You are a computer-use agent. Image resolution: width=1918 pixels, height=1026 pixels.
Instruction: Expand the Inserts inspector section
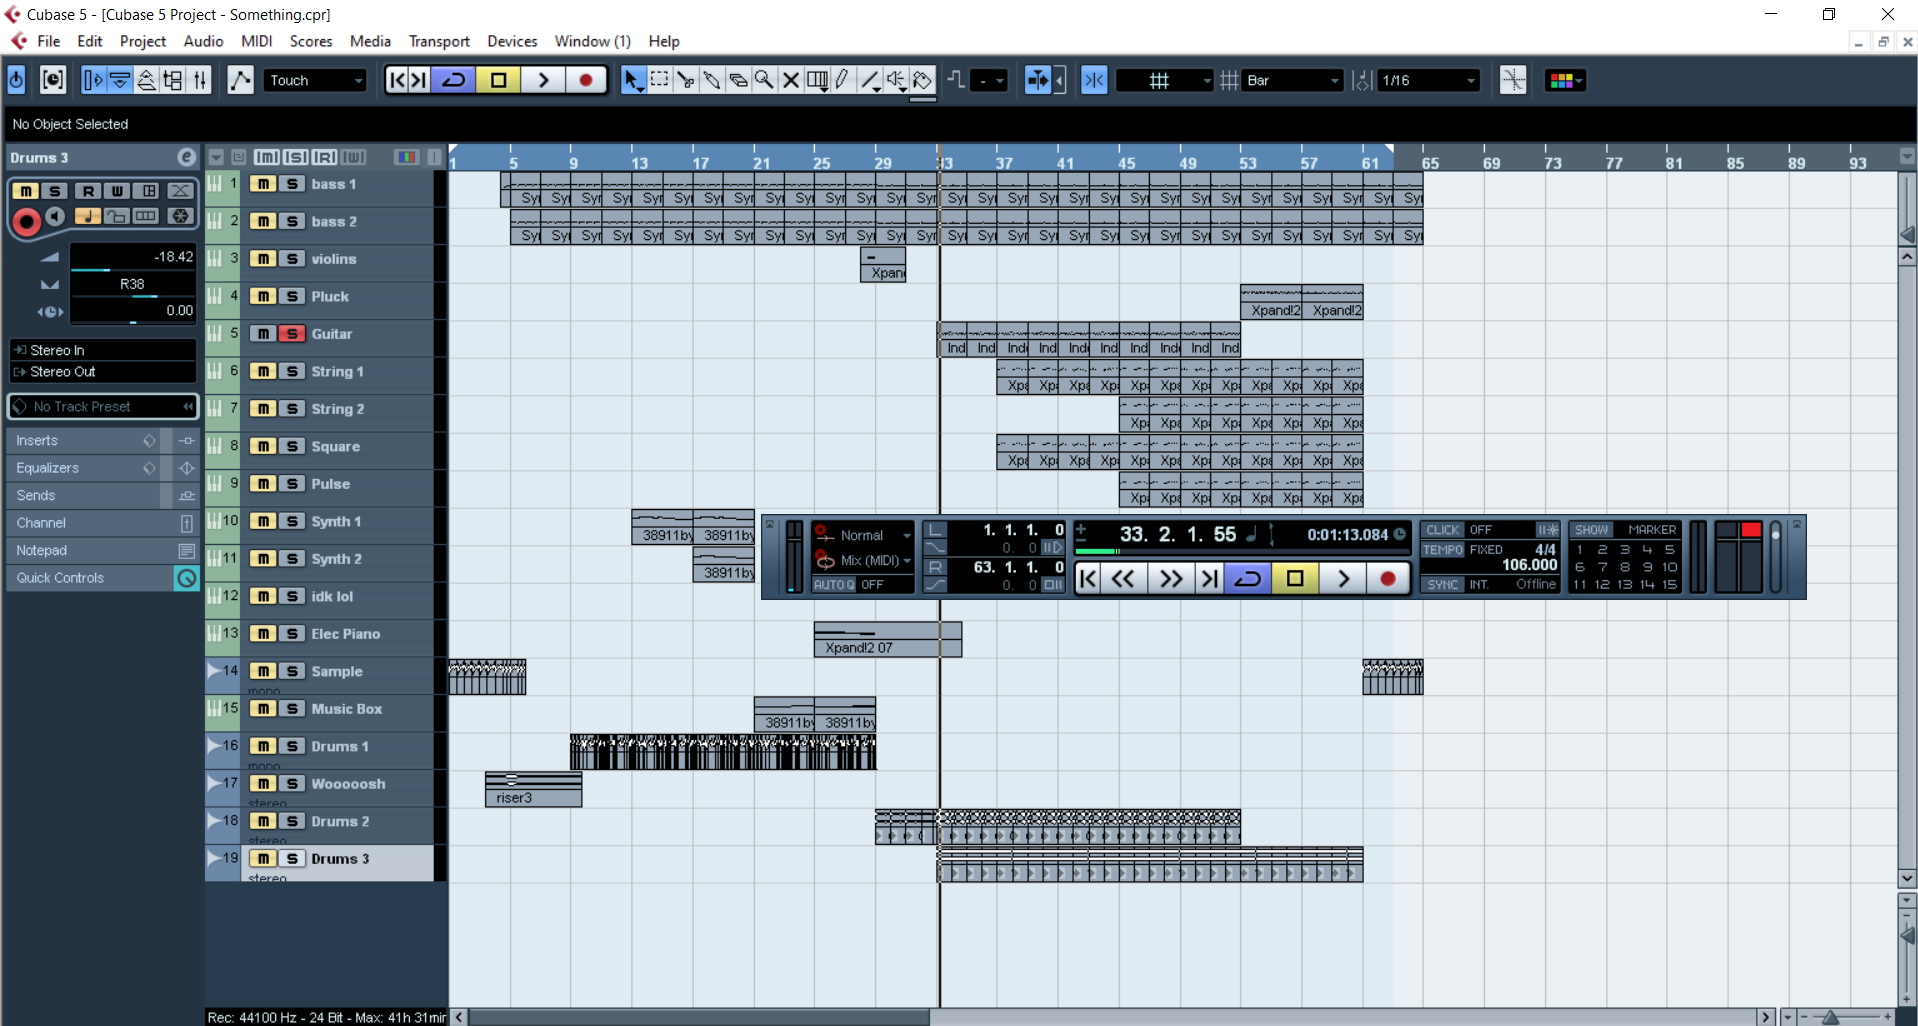pos(85,441)
